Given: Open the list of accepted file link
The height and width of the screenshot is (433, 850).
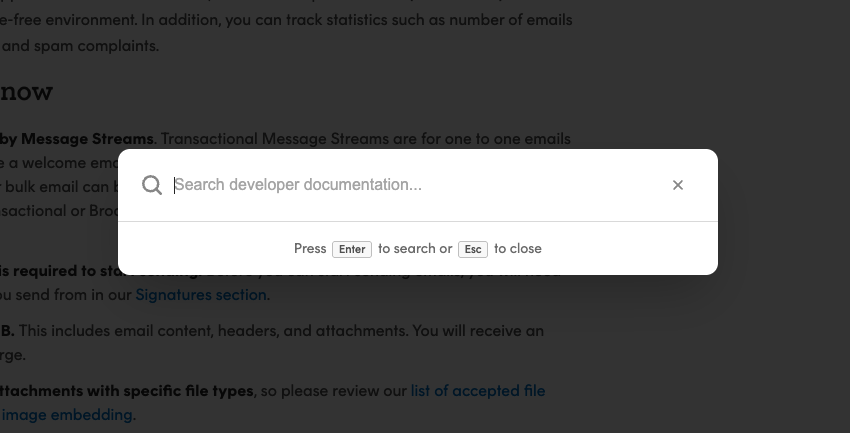Looking at the screenshot, I should 478,390.
